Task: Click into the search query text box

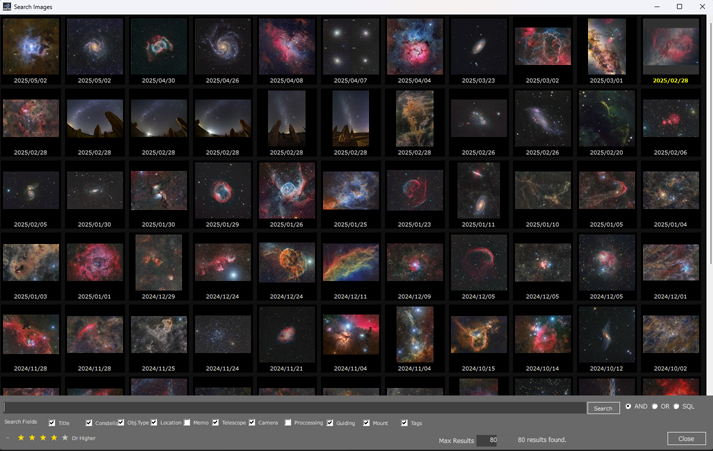Action: pyautogui.click(x=295, y=407)
